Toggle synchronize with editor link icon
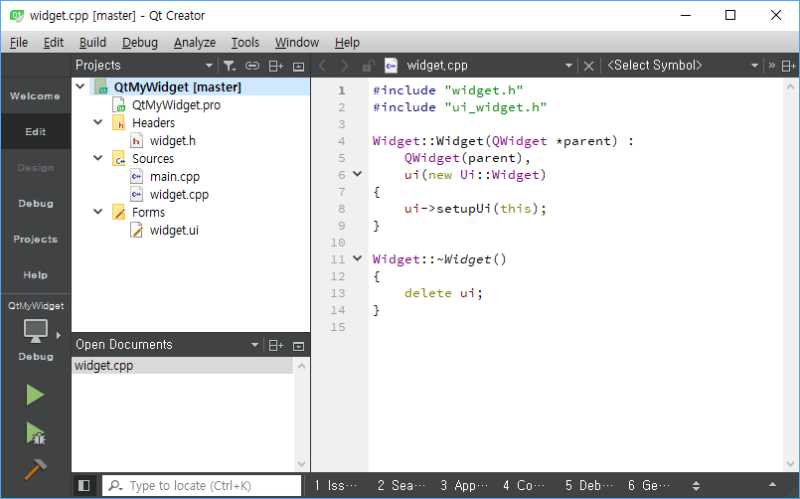 (252, 66)
